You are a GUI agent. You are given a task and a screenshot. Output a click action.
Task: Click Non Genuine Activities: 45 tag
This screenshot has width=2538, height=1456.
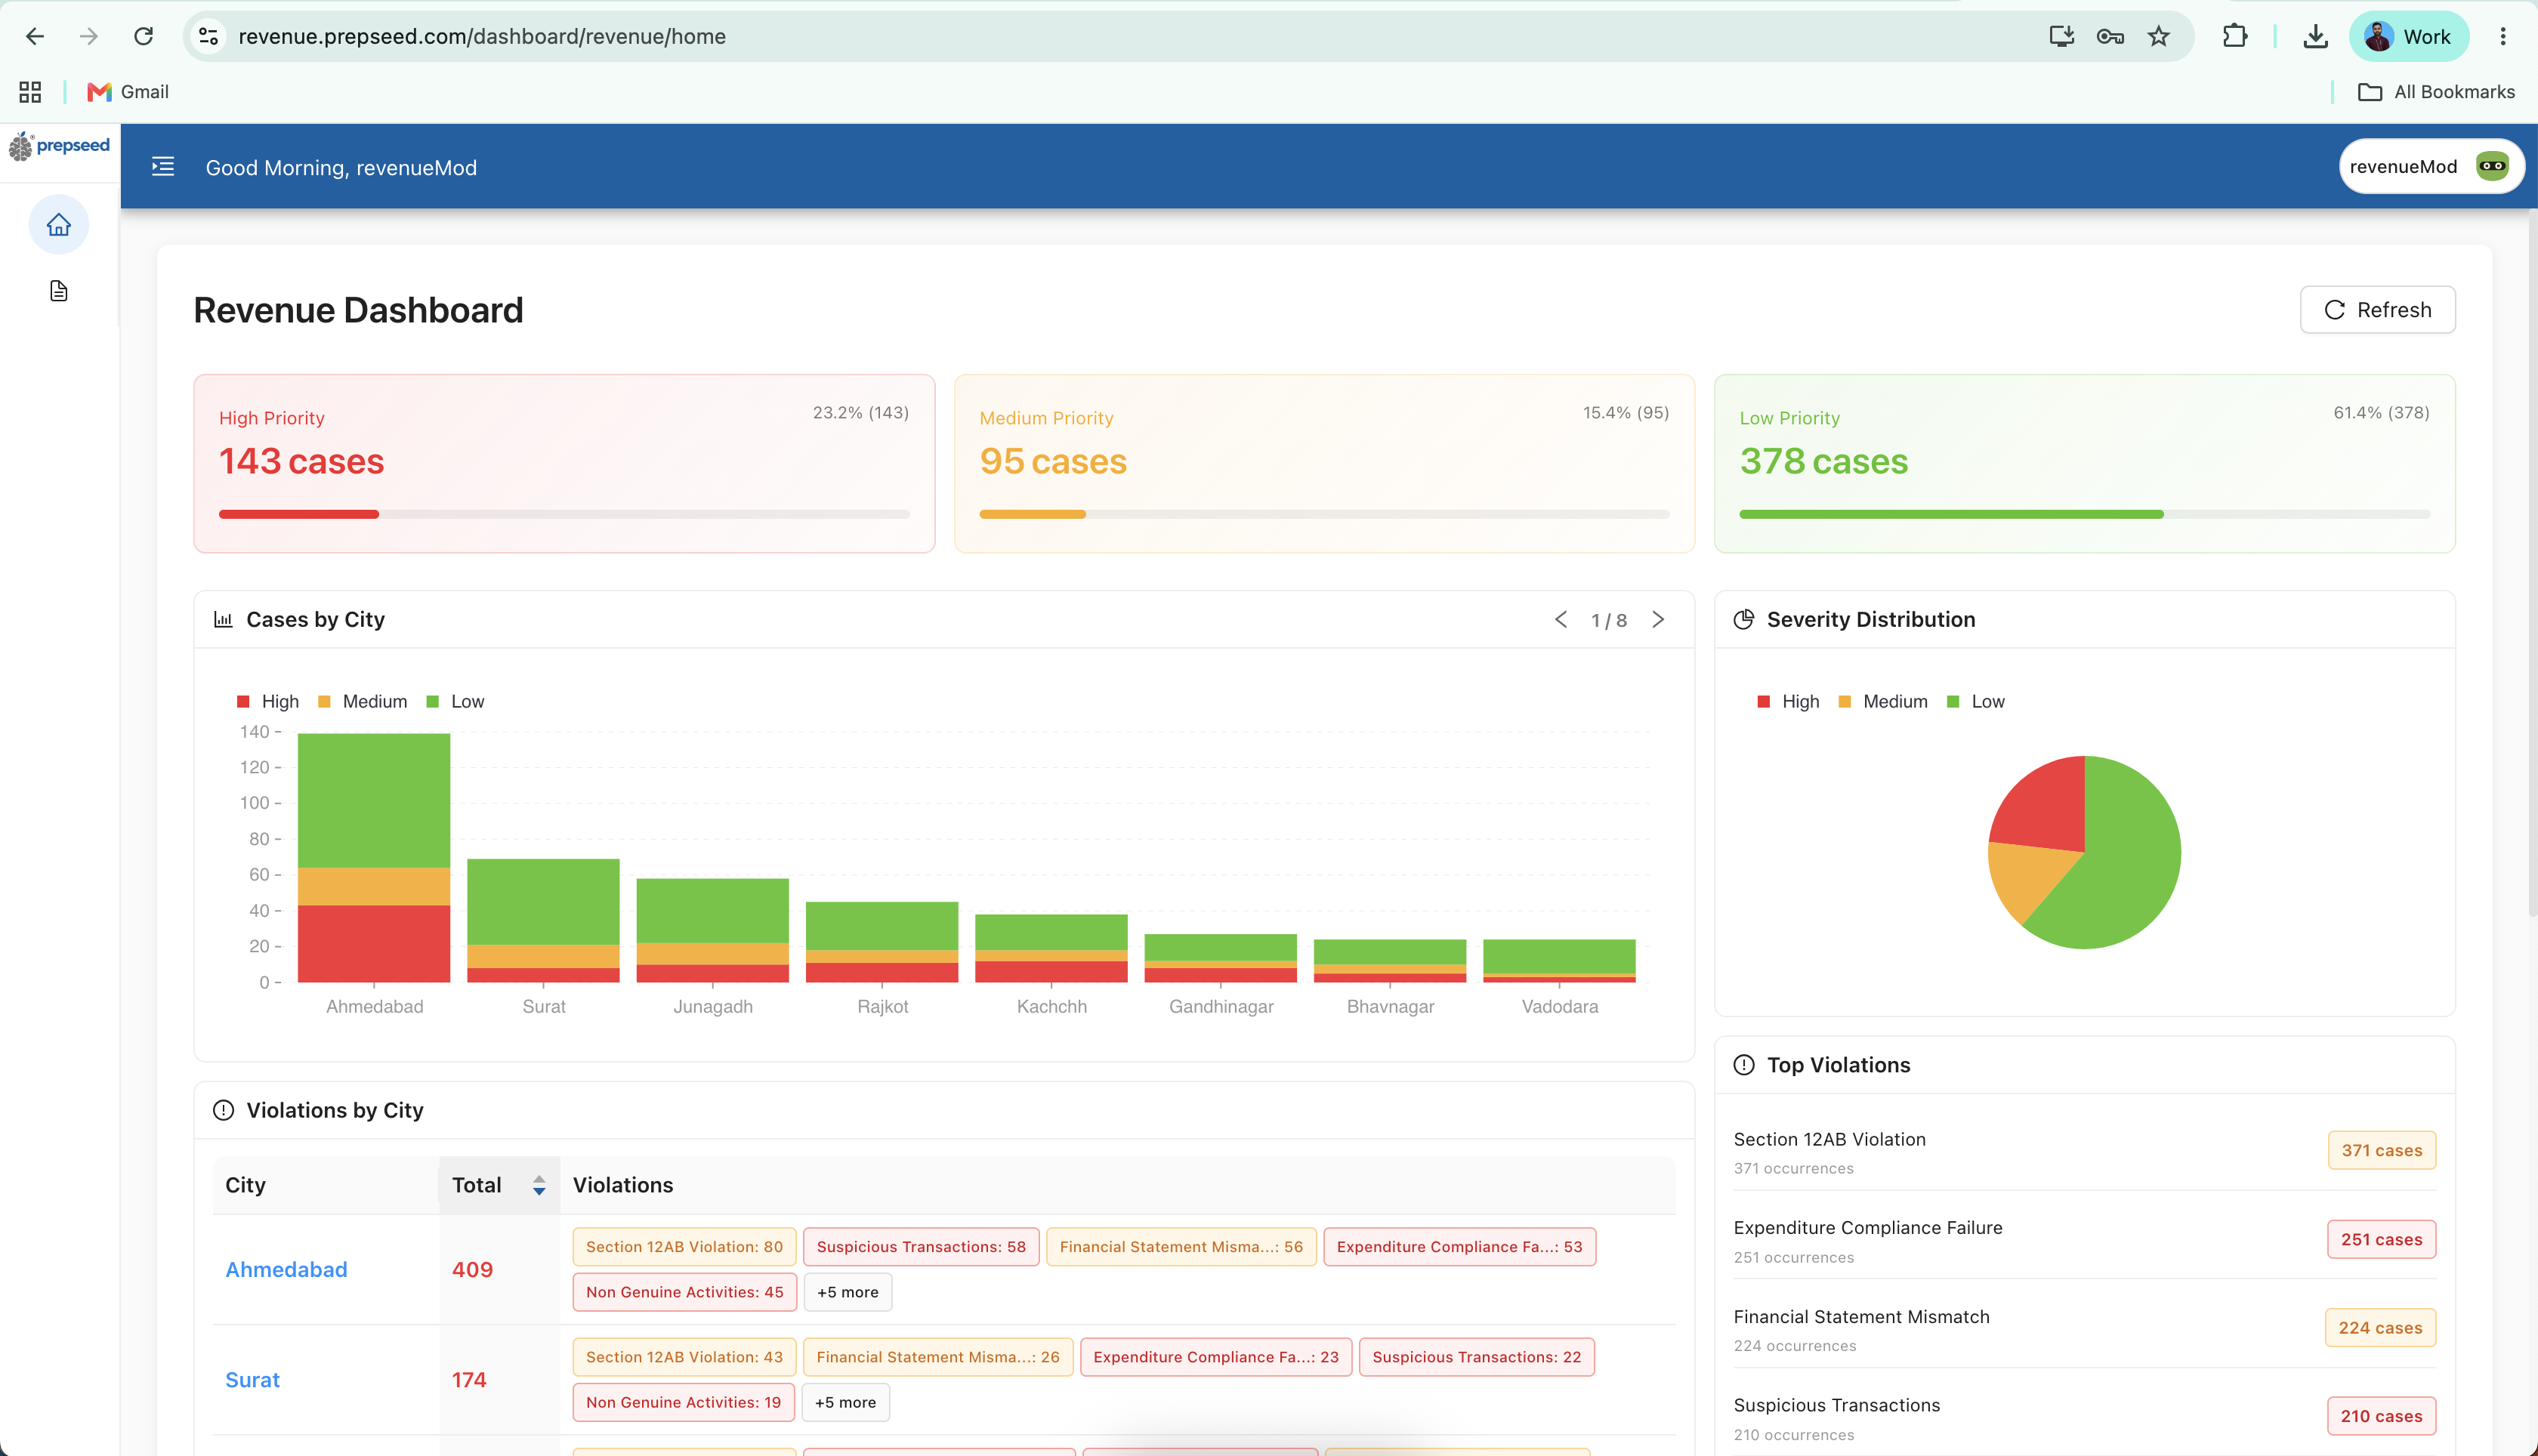(684, 1292)
